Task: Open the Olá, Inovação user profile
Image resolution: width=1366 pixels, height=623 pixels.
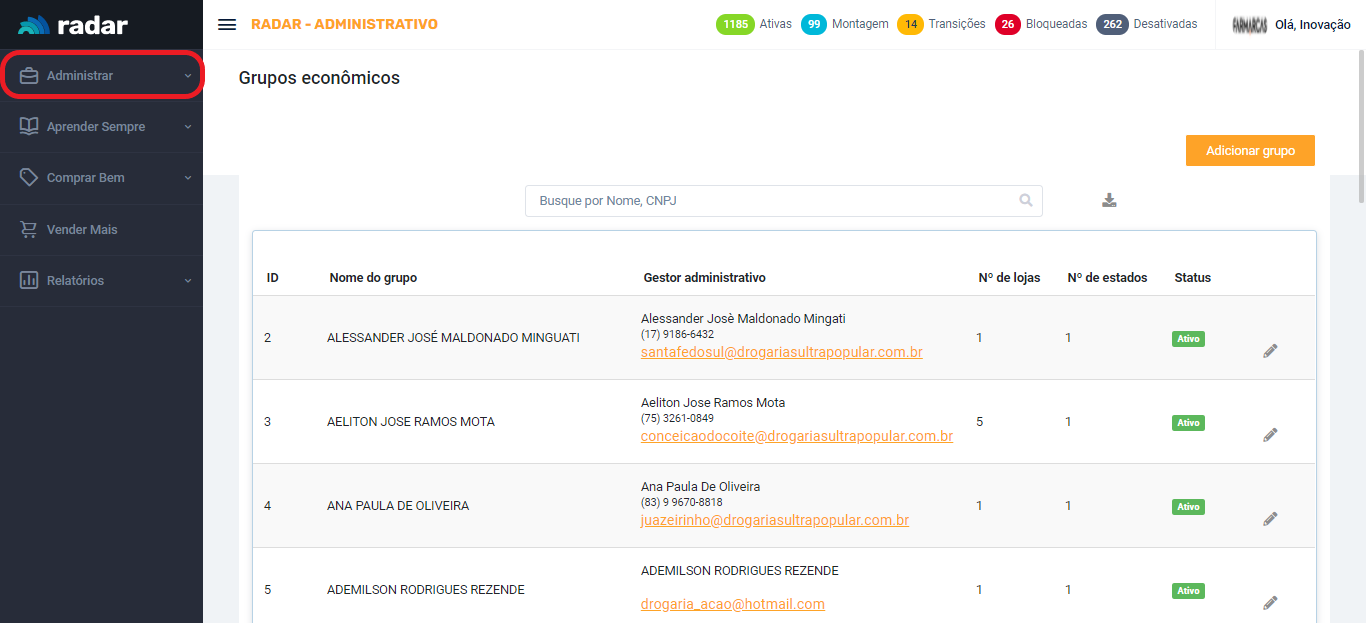Action: (x=1312, y=25)
